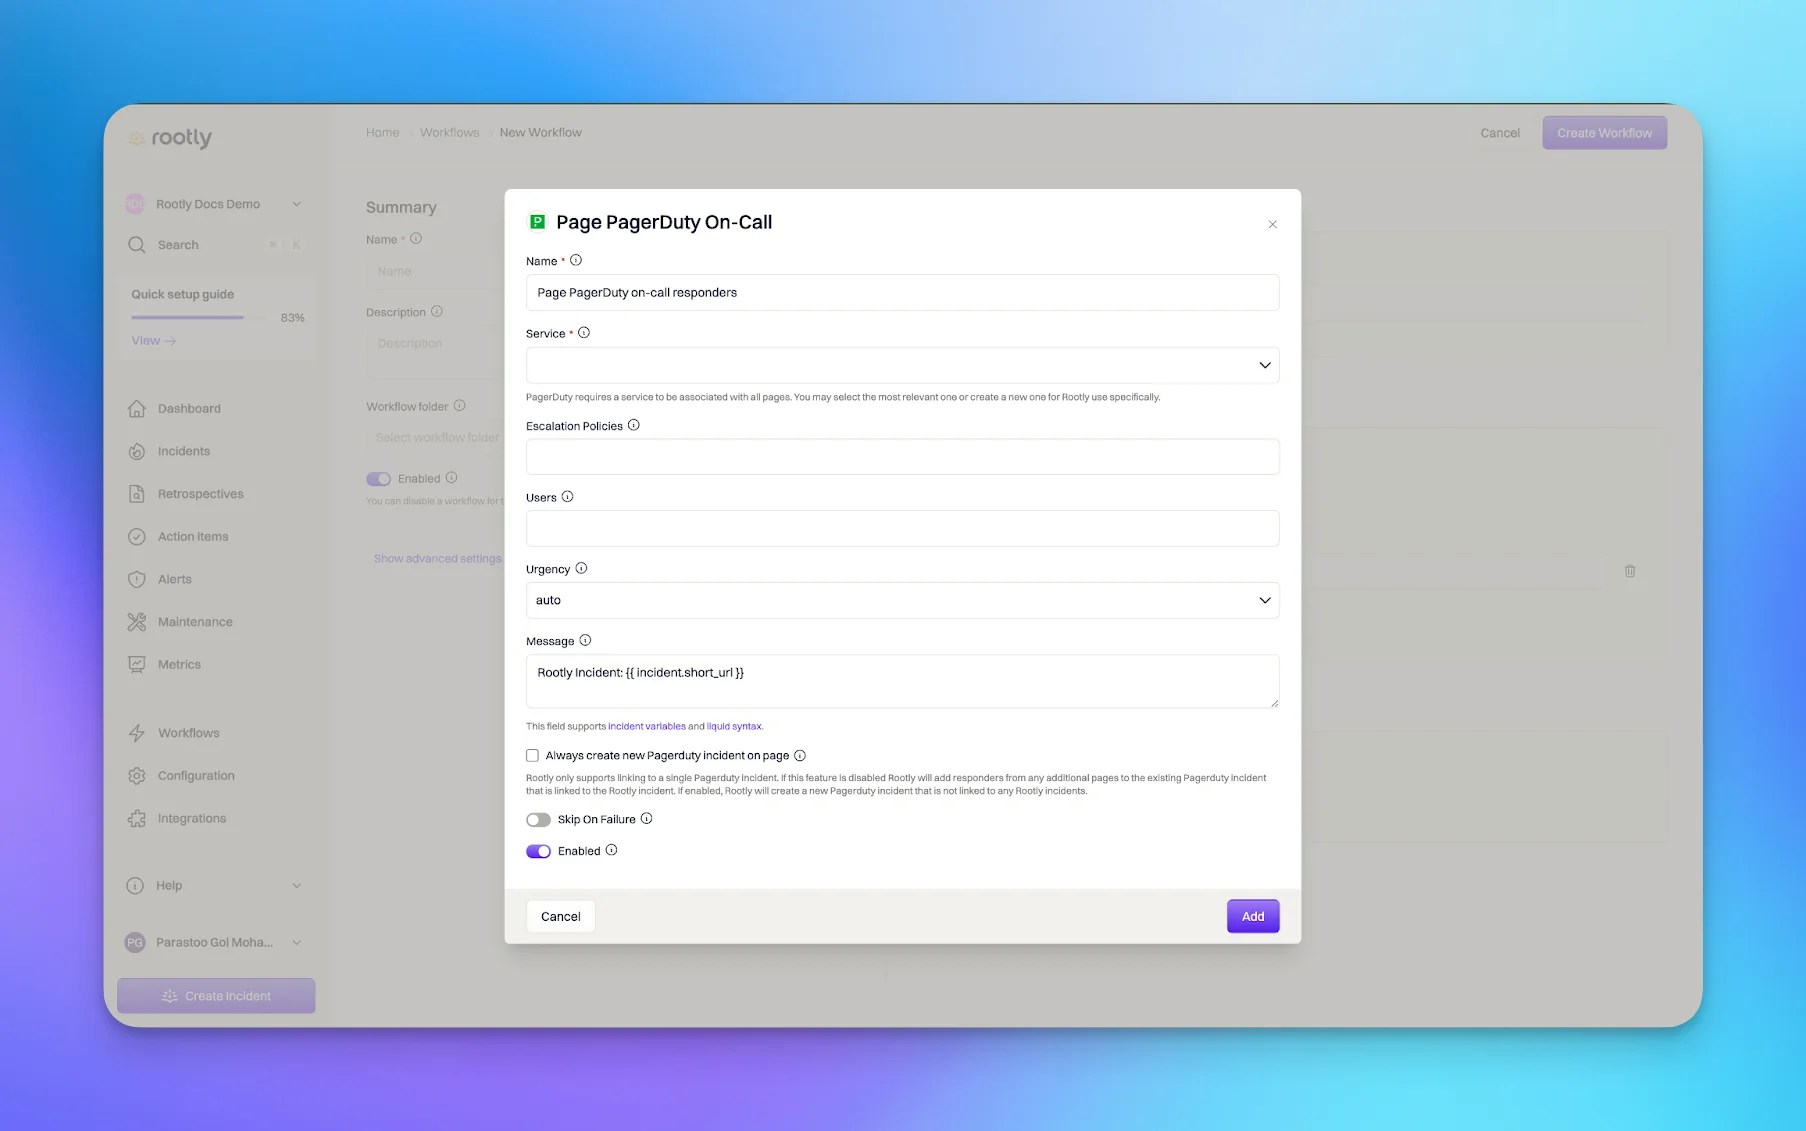
Task: Open the Urgency dropdown set to auto
Action: [902, 600]
